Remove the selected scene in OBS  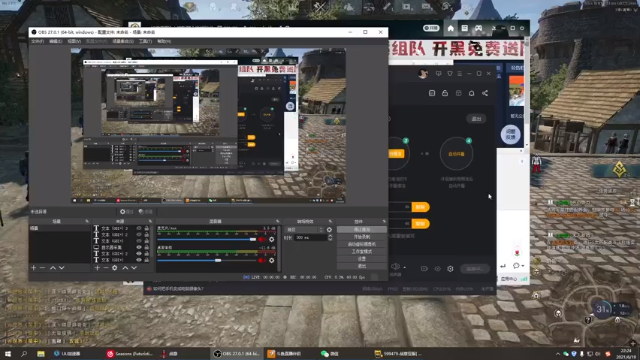[42, 268]
